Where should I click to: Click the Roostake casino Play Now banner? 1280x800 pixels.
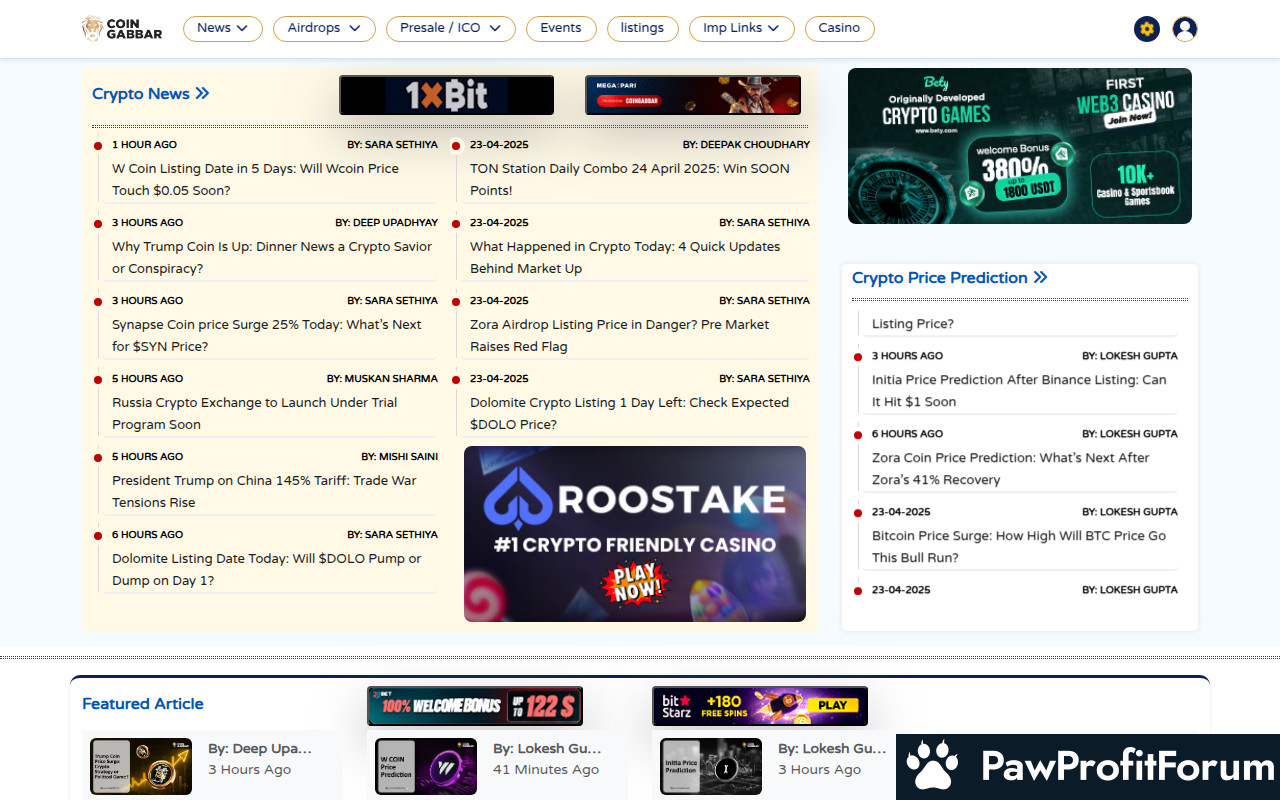634,534
